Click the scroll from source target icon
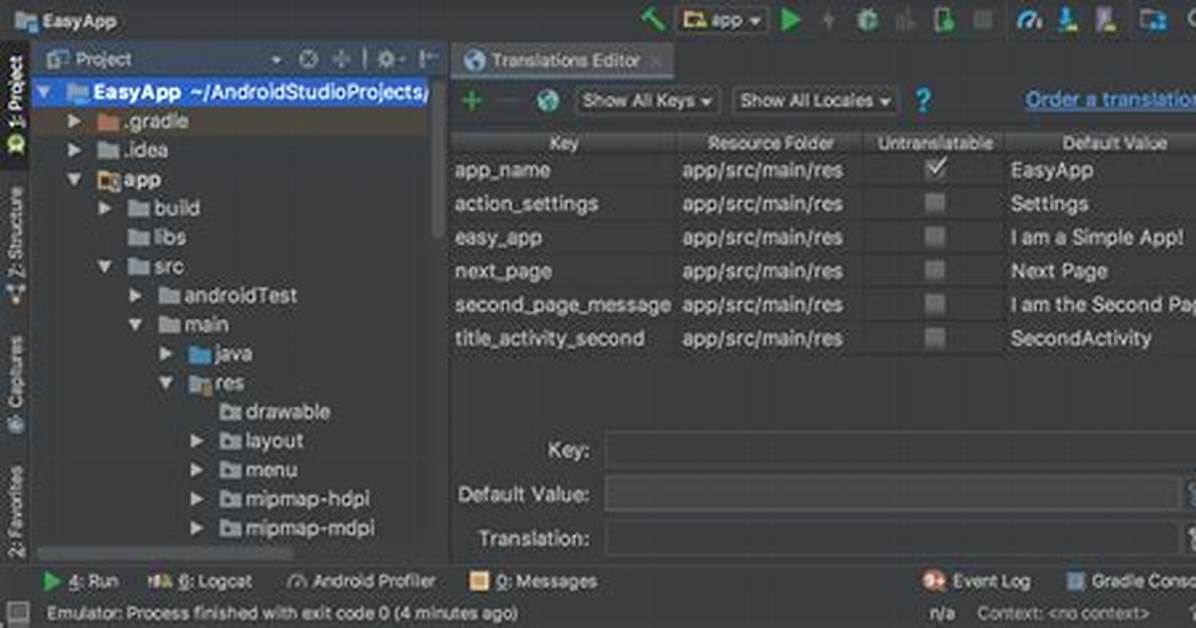This screenshot has width=1196, height=628. tap(308, 59)
